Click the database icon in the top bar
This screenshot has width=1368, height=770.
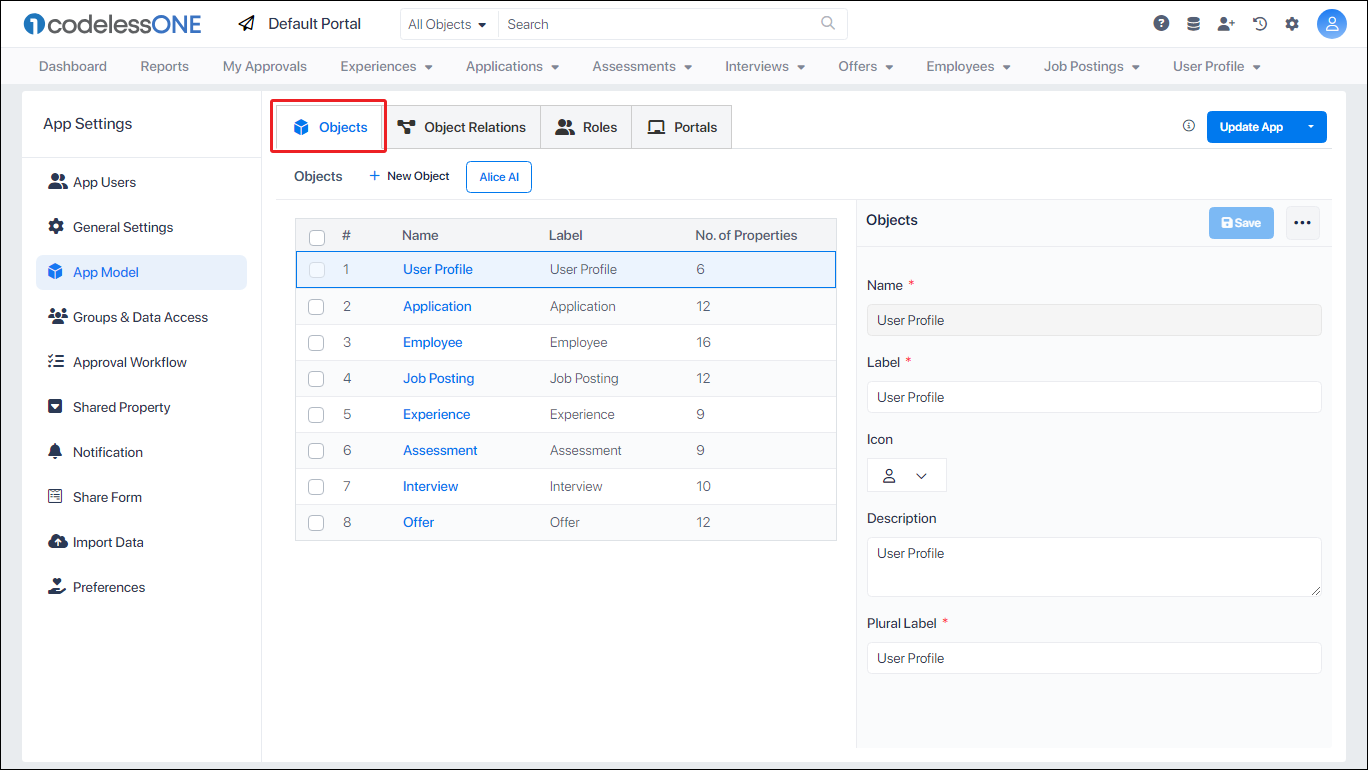[x=1193, y=22]
